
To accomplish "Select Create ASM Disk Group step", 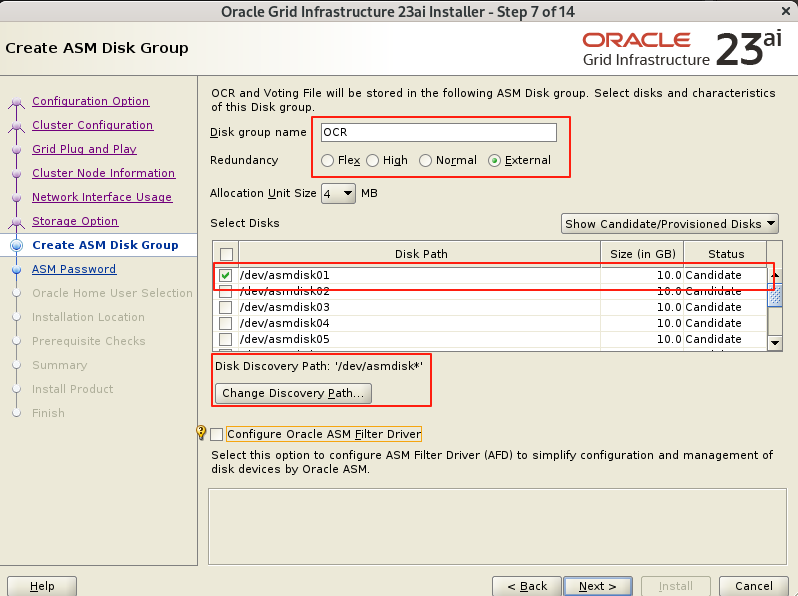I will point(105,245).
